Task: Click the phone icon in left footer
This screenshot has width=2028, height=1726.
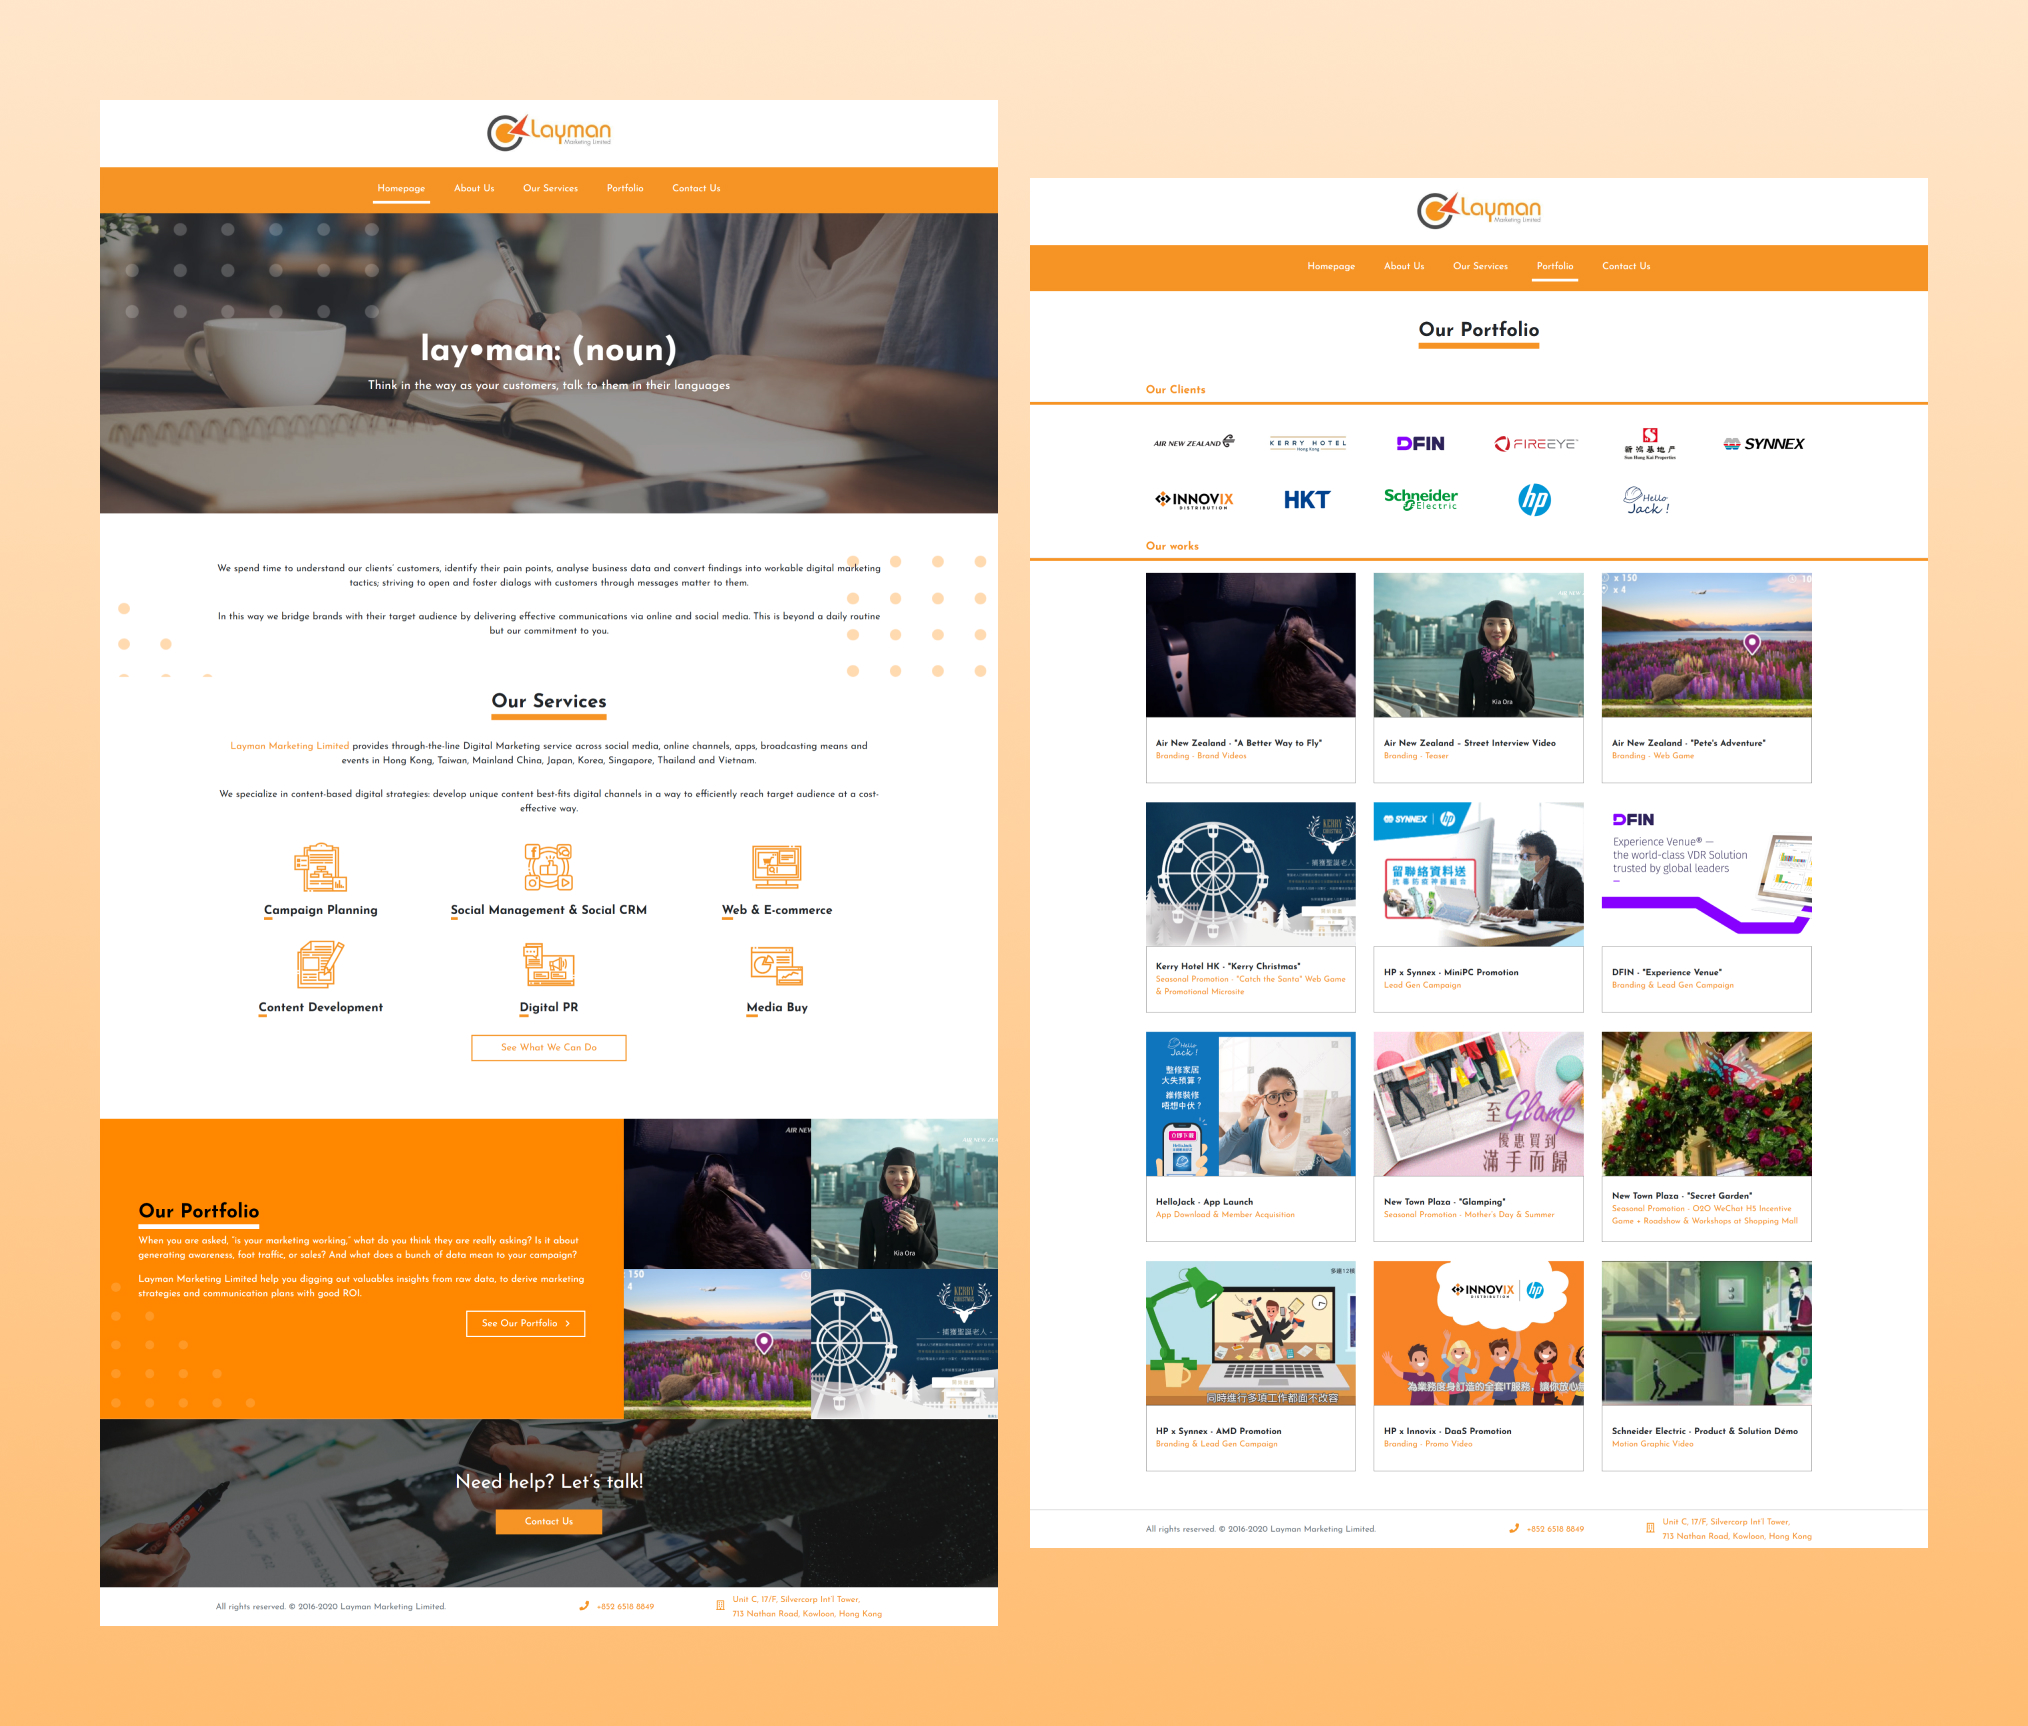Action: 584,1606
